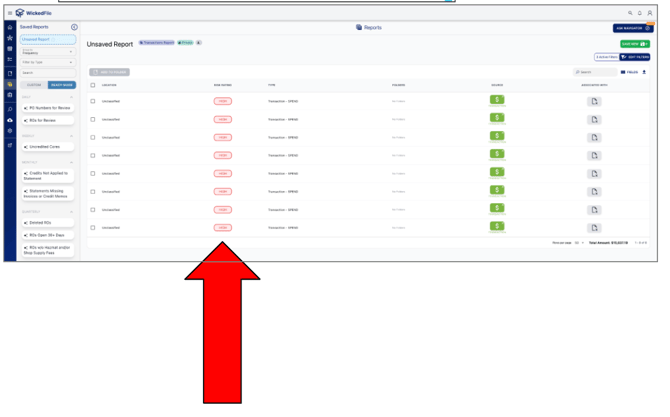Open ROs for Review report

pyautogui.click(x=48, y=120)
